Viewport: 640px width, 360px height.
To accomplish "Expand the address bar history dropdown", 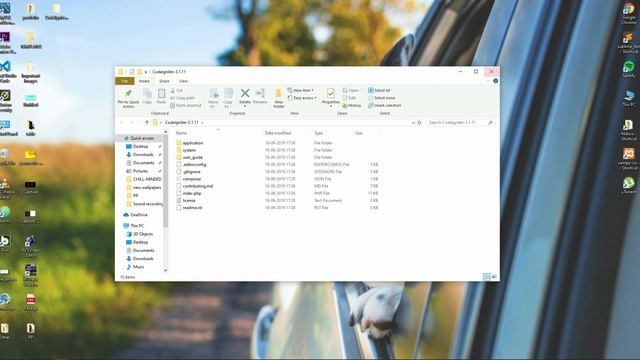I will tap(413, 122).
